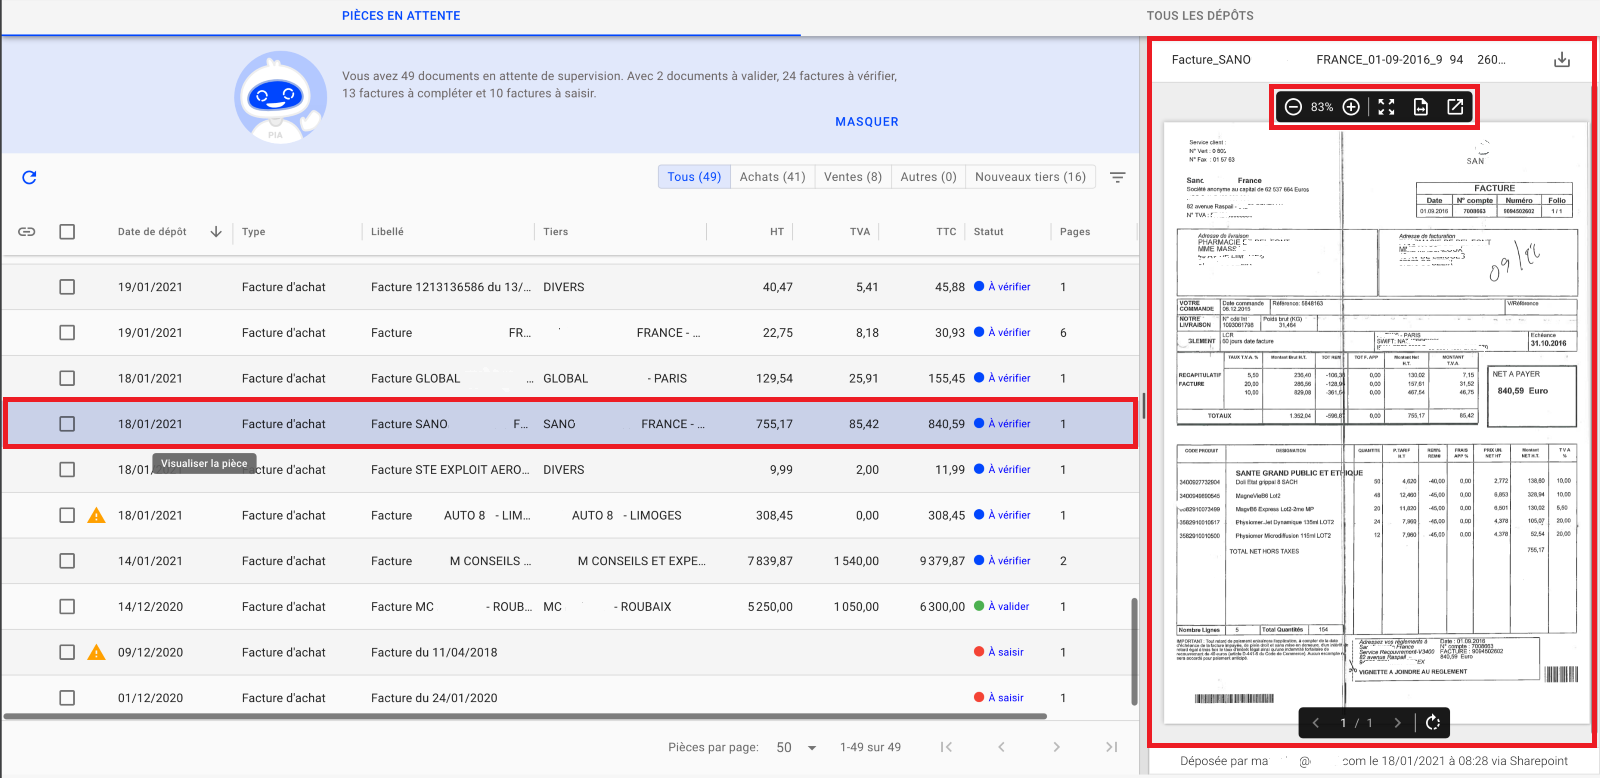Click the HT column header
This screenshot has width=1600, height=778.
point(777,232)
